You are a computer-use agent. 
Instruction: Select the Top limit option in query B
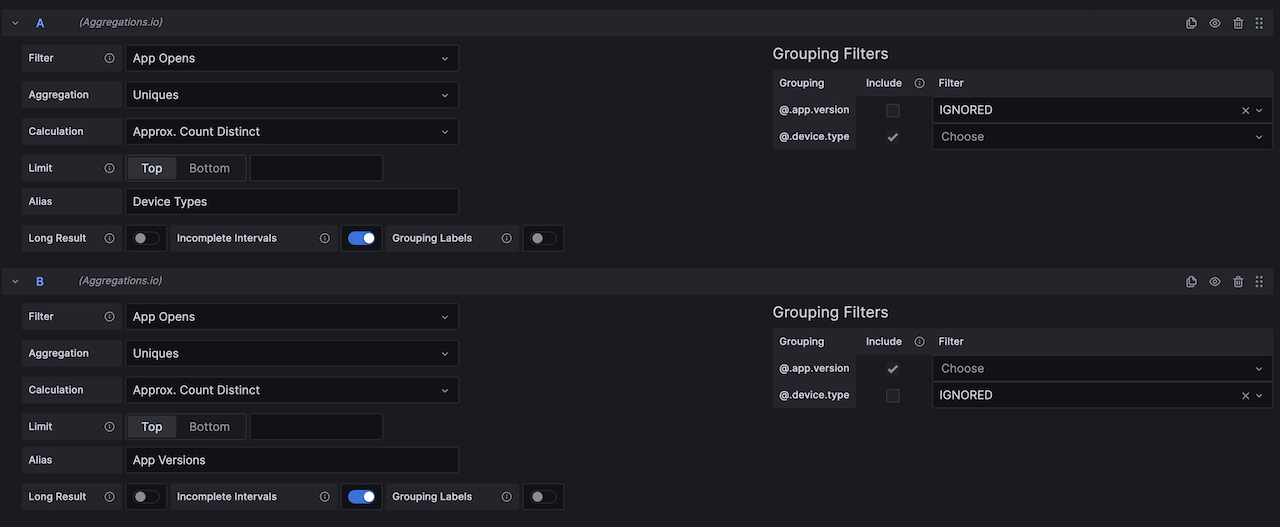[x=152, y=427]
